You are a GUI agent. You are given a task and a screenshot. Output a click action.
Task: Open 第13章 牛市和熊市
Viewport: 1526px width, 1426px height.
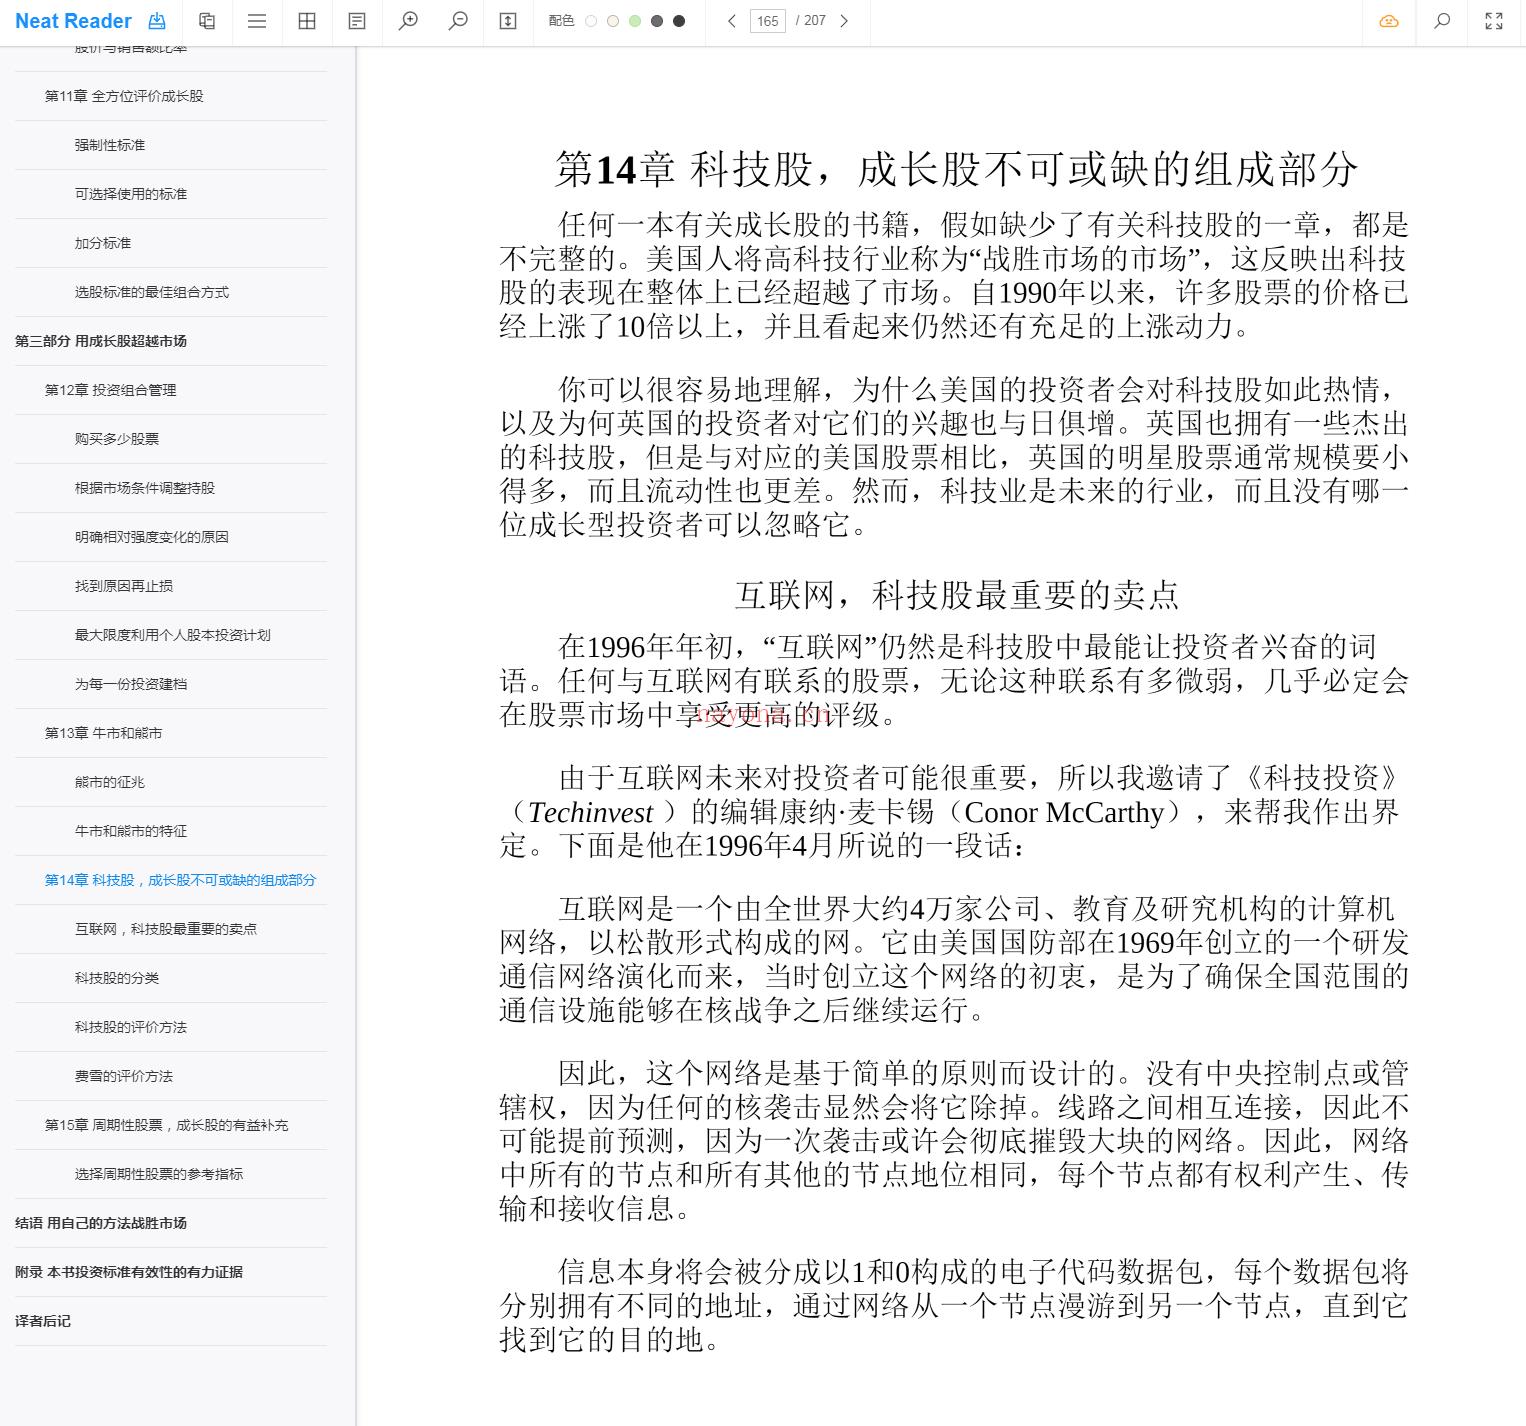[x=103, y=733]
